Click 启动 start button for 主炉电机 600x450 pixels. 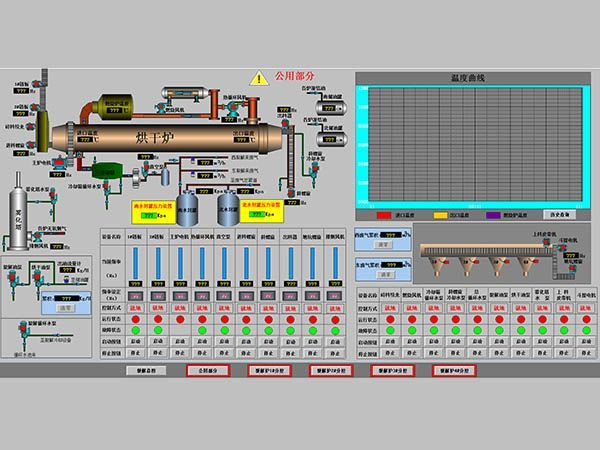[180, 341]
